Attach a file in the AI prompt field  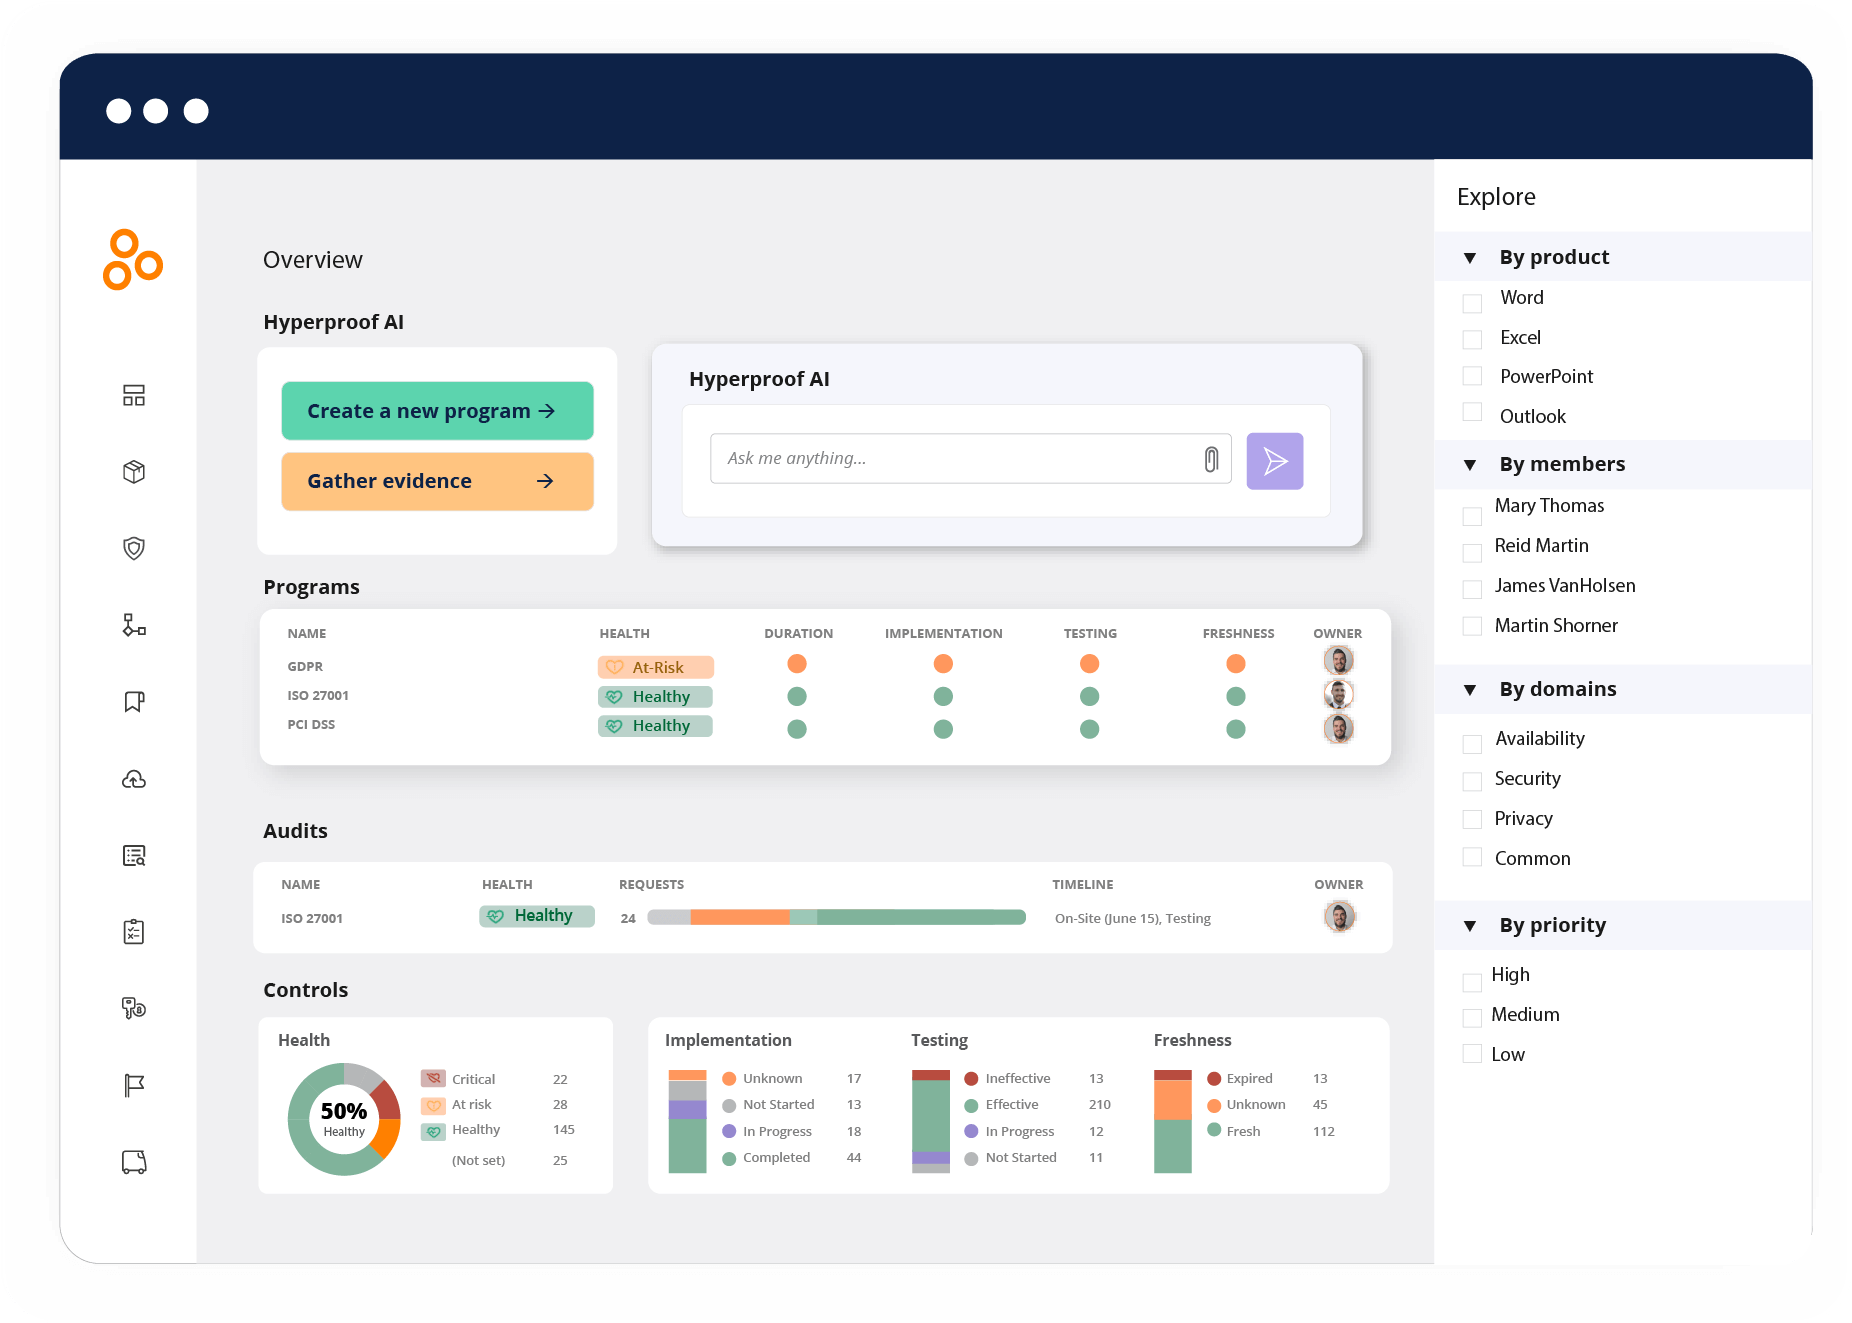tap(1210, 458)
